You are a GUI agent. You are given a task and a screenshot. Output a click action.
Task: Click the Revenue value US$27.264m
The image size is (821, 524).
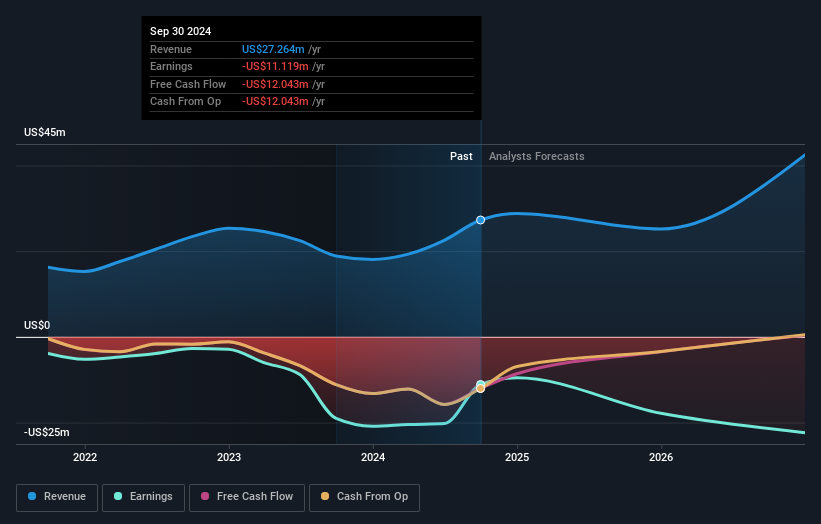pos(273,49)
